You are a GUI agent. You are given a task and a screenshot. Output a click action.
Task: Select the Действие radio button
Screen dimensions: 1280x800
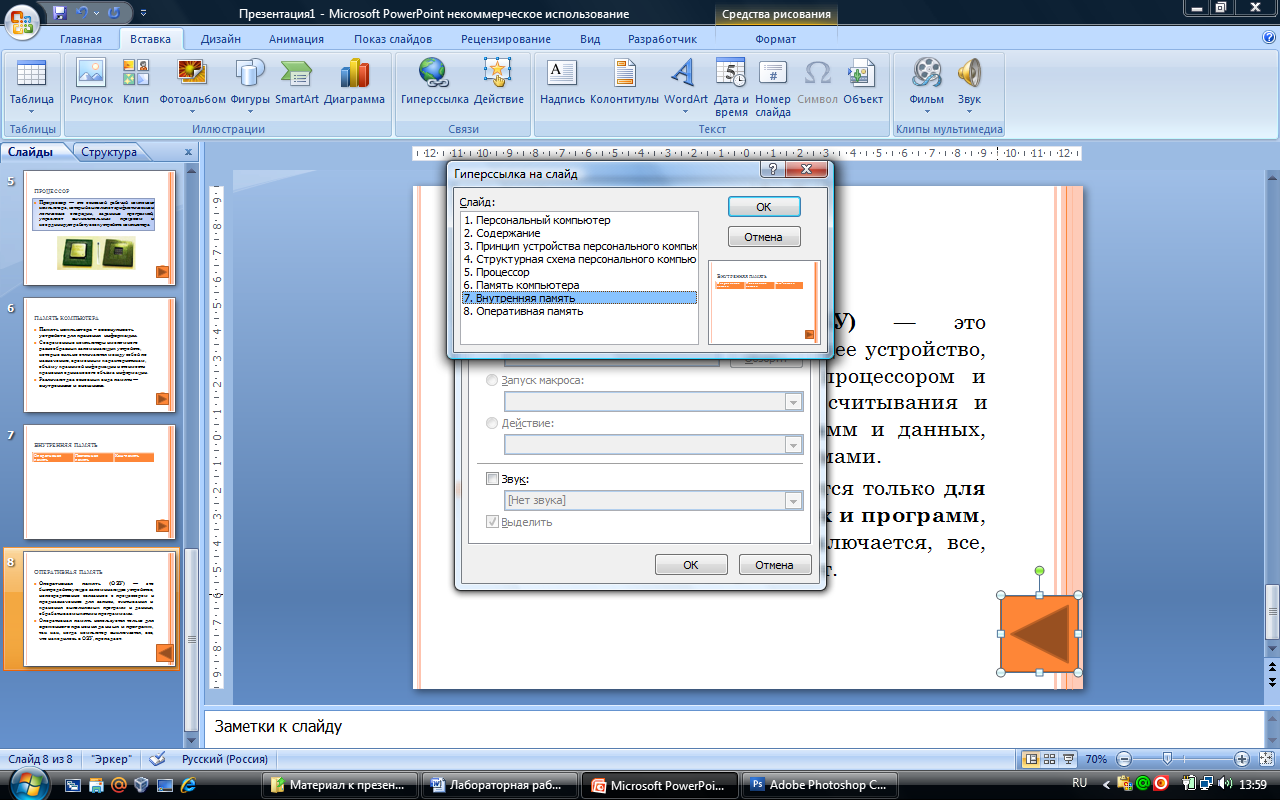pyautogui.click(x=491, y=423)
